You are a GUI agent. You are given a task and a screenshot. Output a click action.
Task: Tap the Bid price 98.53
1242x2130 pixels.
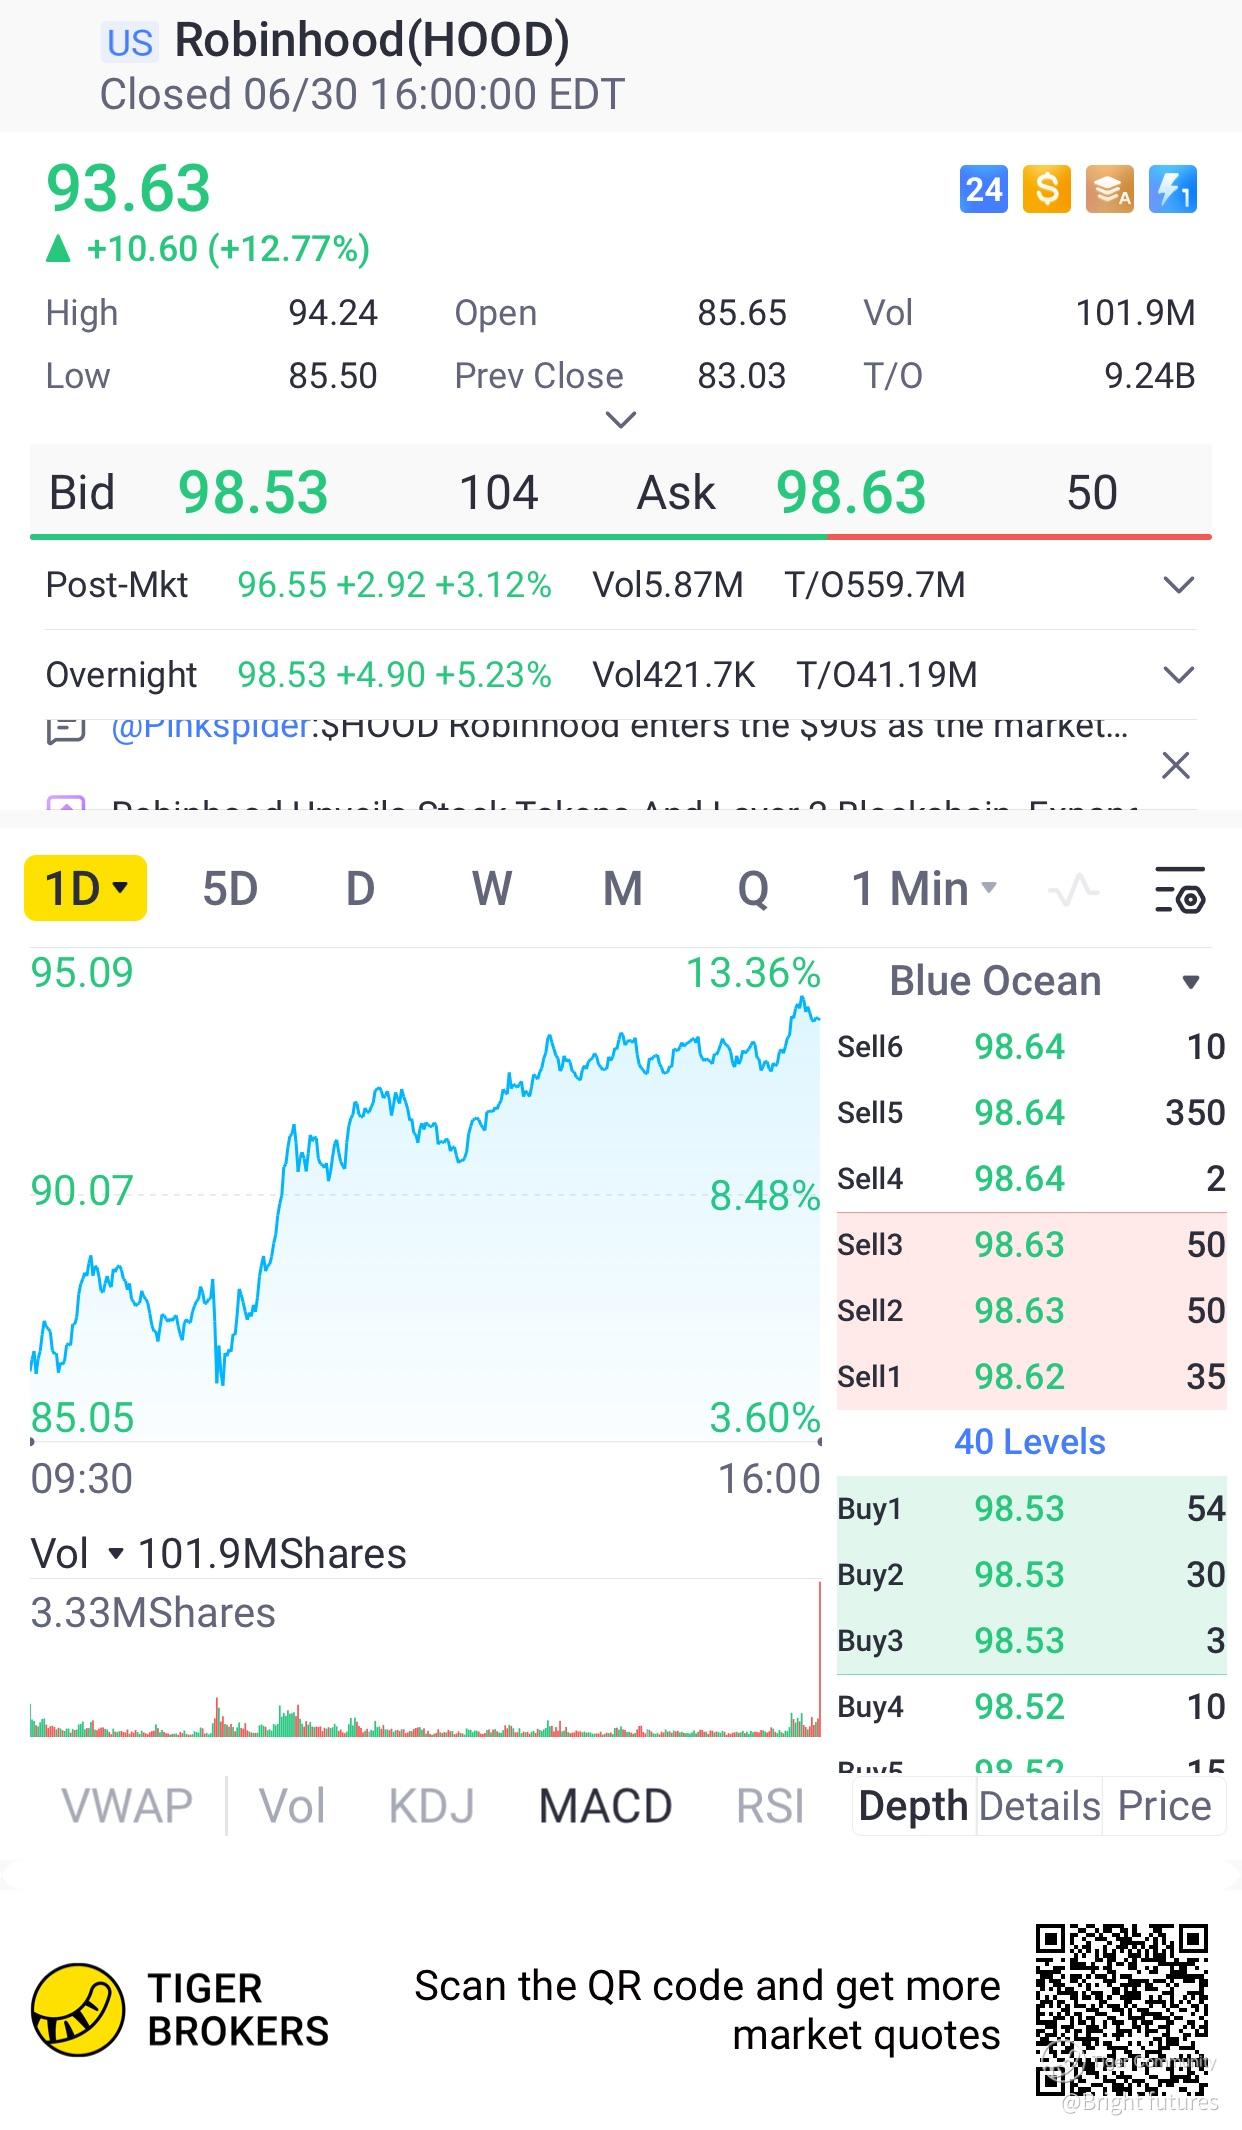click(x=253, y=492)
